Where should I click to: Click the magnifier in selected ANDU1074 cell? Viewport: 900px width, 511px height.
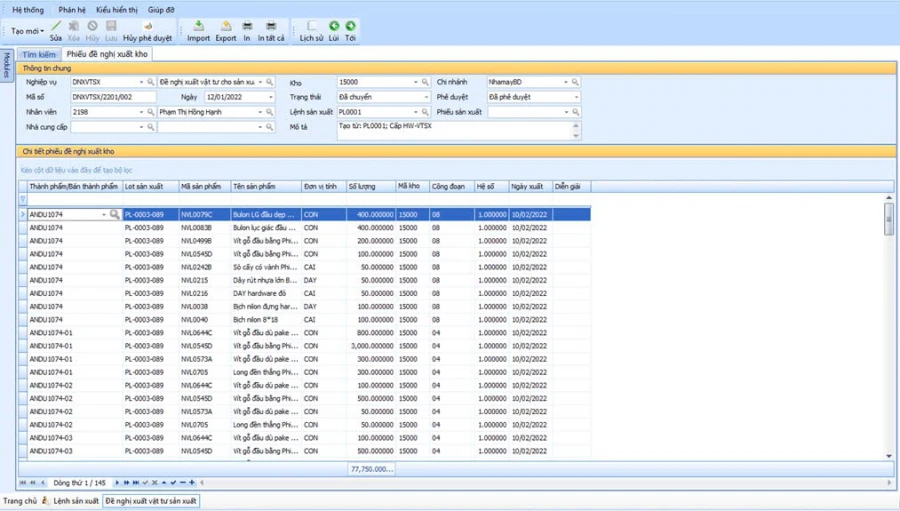point(114,214)
